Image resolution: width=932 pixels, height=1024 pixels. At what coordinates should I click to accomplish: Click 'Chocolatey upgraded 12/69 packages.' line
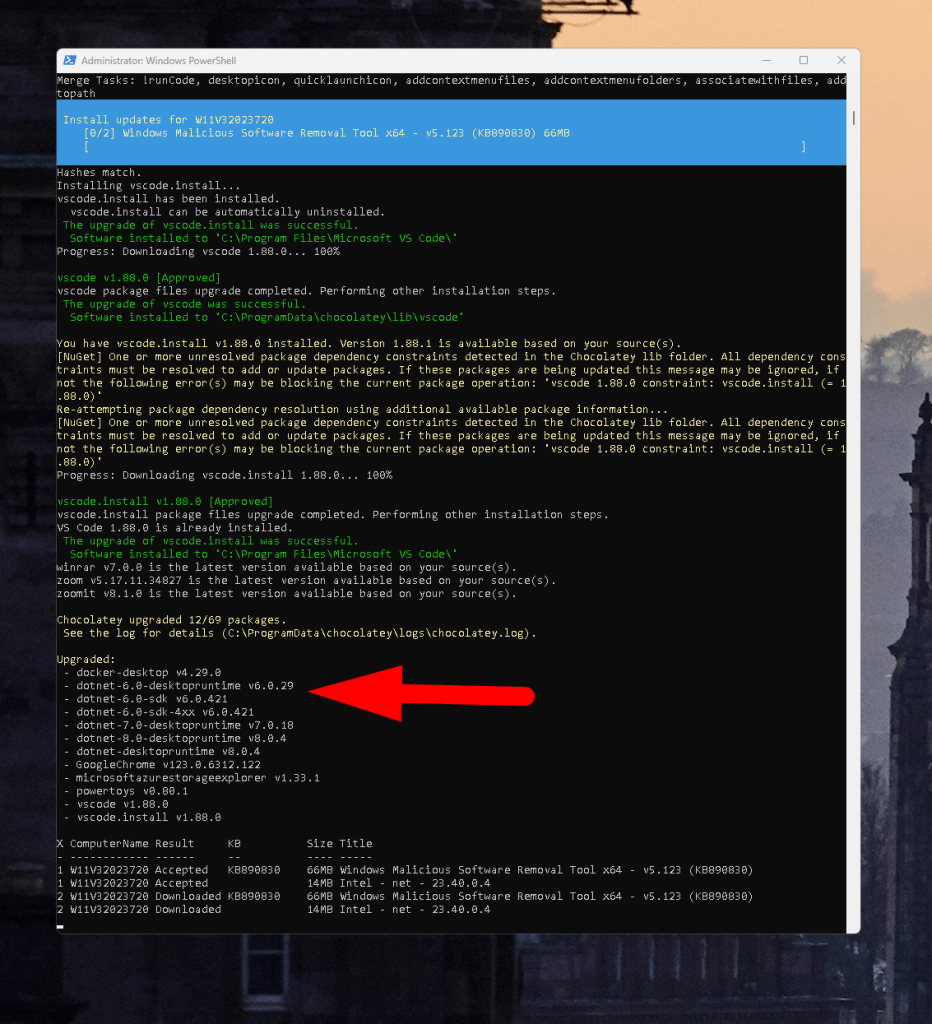click(x=171, y=619)
